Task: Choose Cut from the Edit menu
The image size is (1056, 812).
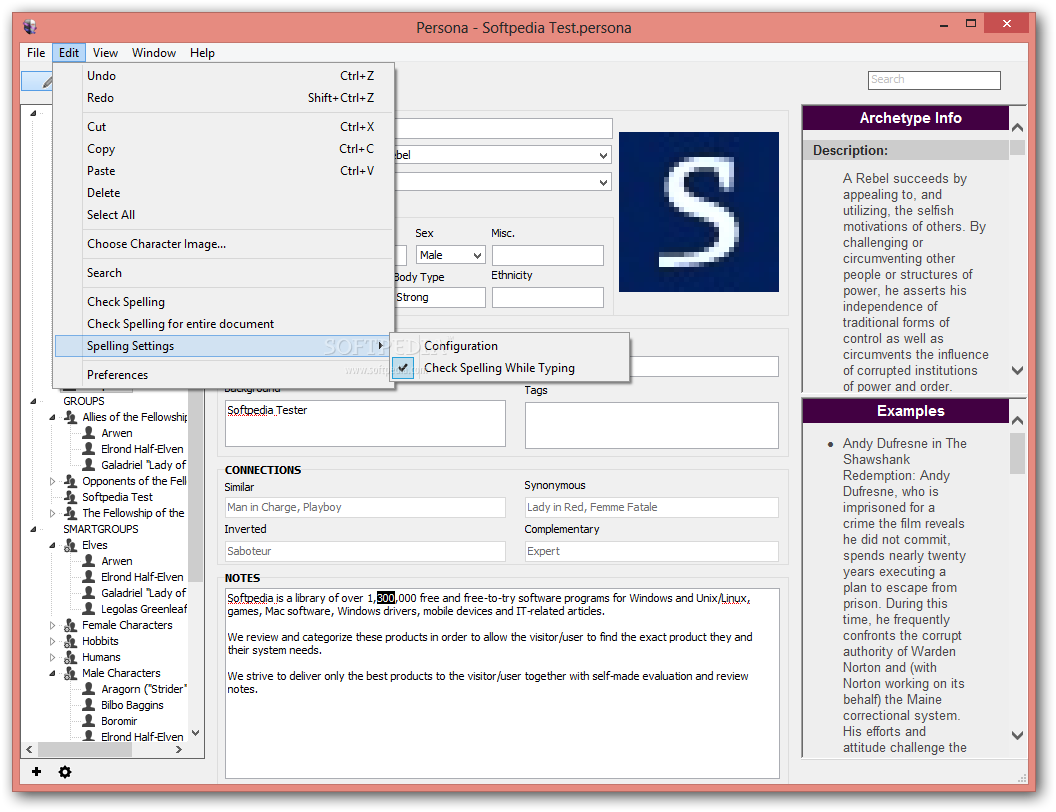Action: point(224,127)
